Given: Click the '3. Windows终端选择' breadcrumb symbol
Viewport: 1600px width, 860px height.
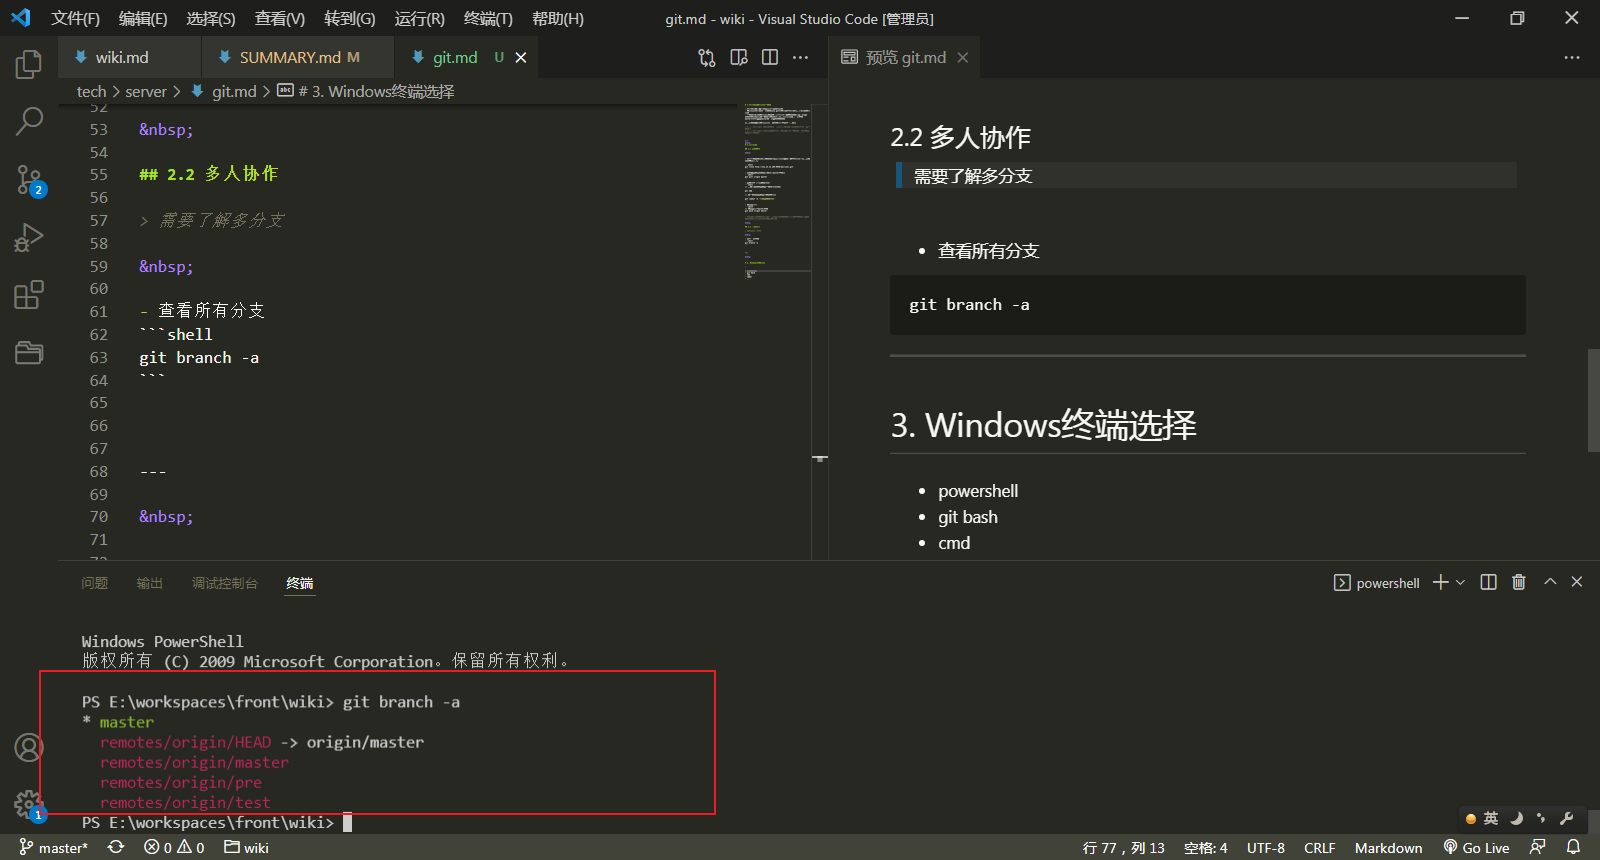Looking at the screenshot, I should point(366,91).
